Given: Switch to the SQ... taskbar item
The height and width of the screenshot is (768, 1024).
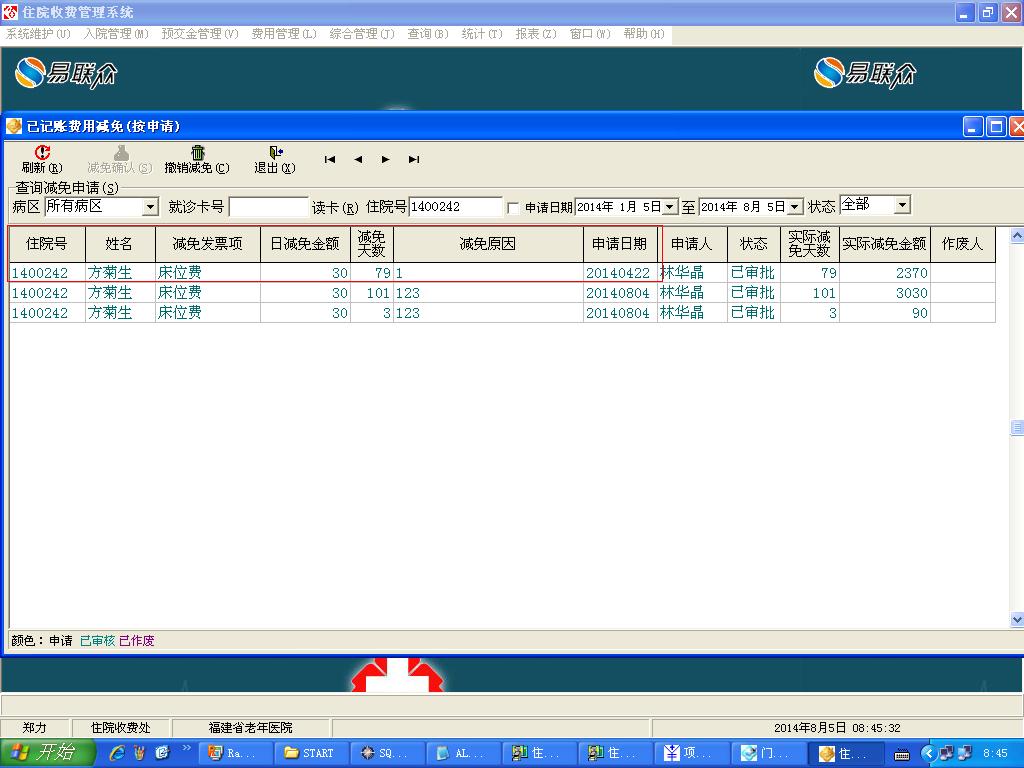Looking at the screenshot, I should 385,753.
